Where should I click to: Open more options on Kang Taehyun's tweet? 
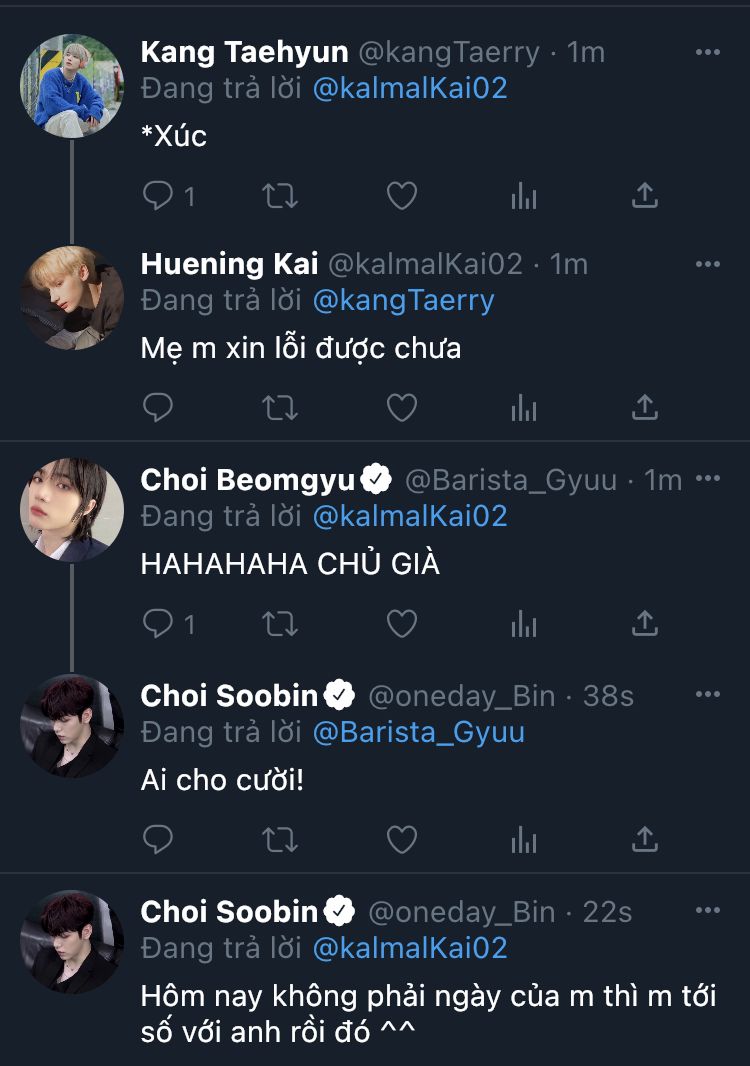click(x=708, y=52)
